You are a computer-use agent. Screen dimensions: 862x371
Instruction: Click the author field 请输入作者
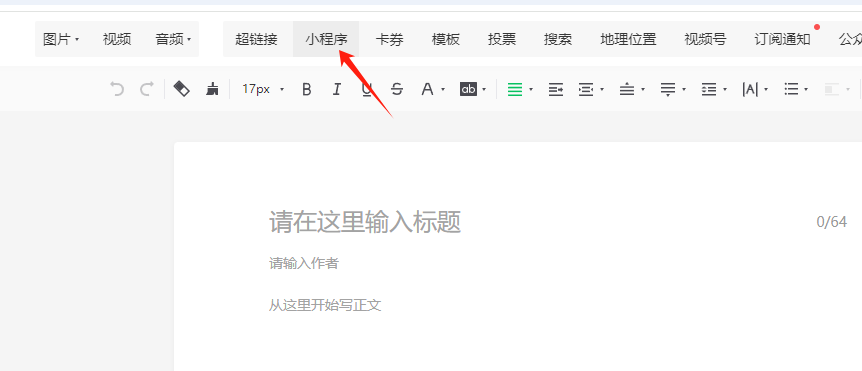click(303, 264)
